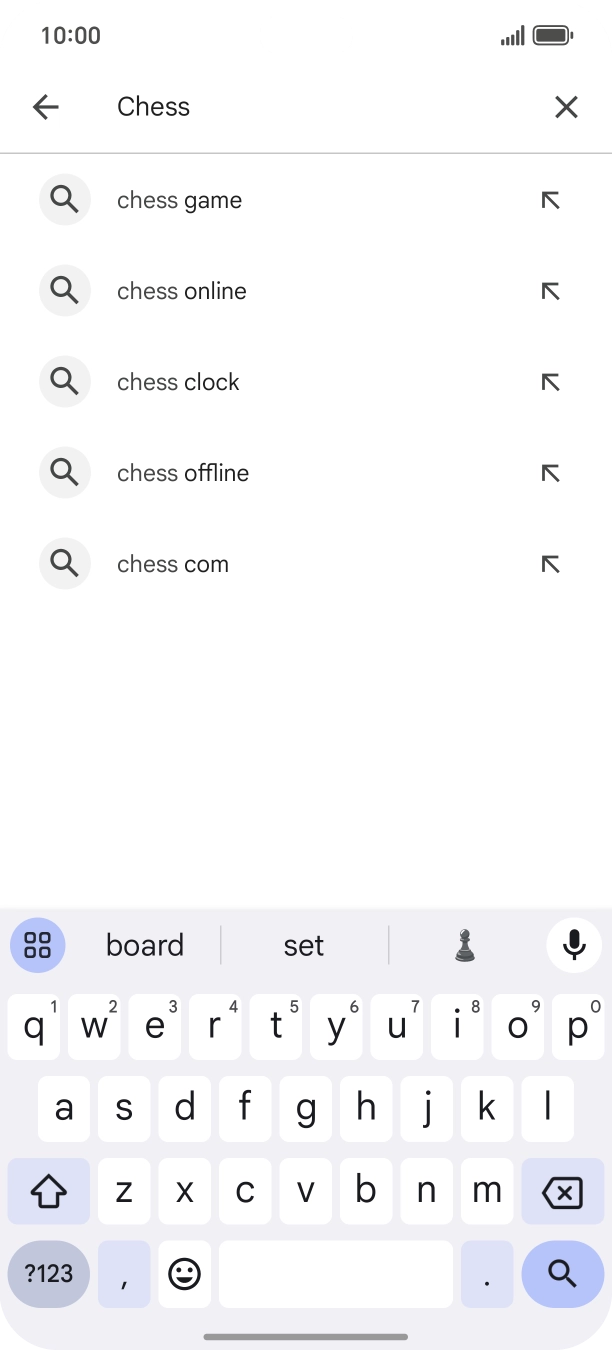Select the chess clock suggestion
612x1350 pixels.
pos(178,381)
